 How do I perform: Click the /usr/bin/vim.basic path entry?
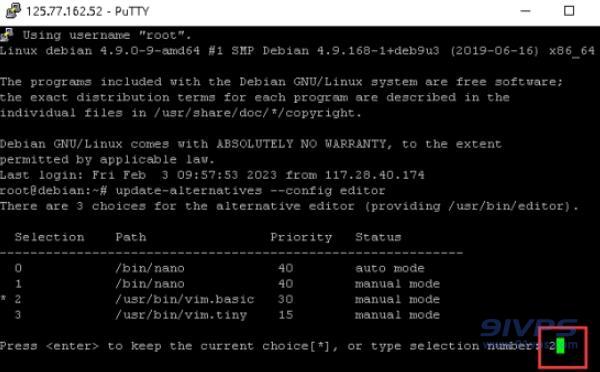184,299
